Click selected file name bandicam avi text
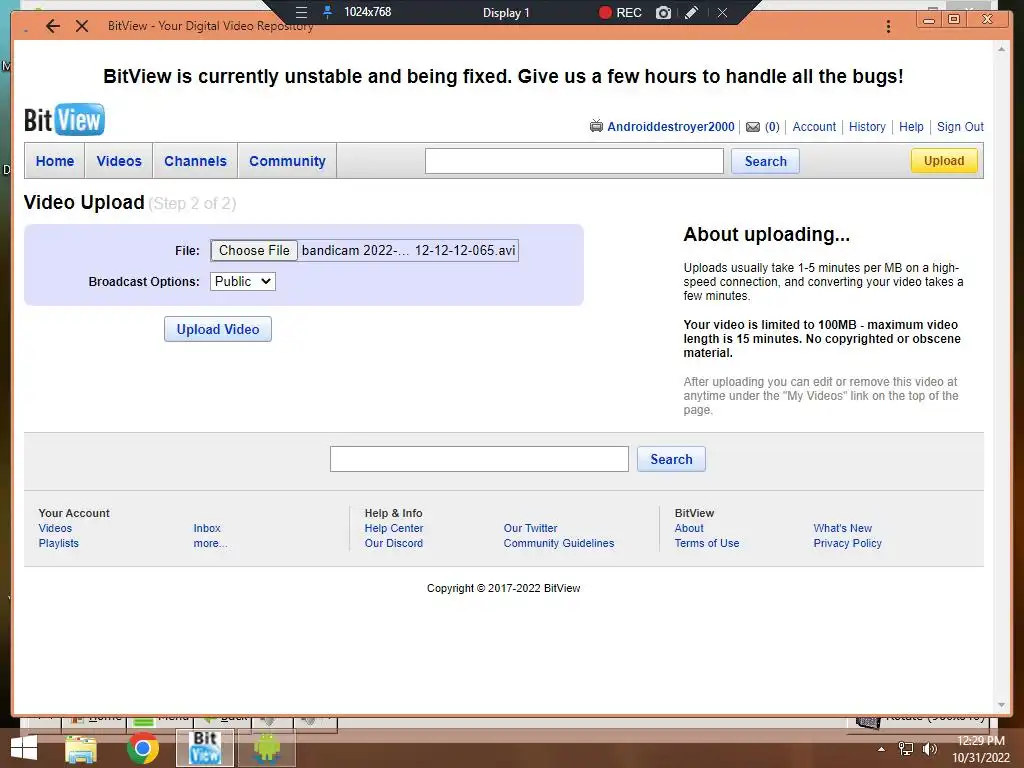 (408, 250)
